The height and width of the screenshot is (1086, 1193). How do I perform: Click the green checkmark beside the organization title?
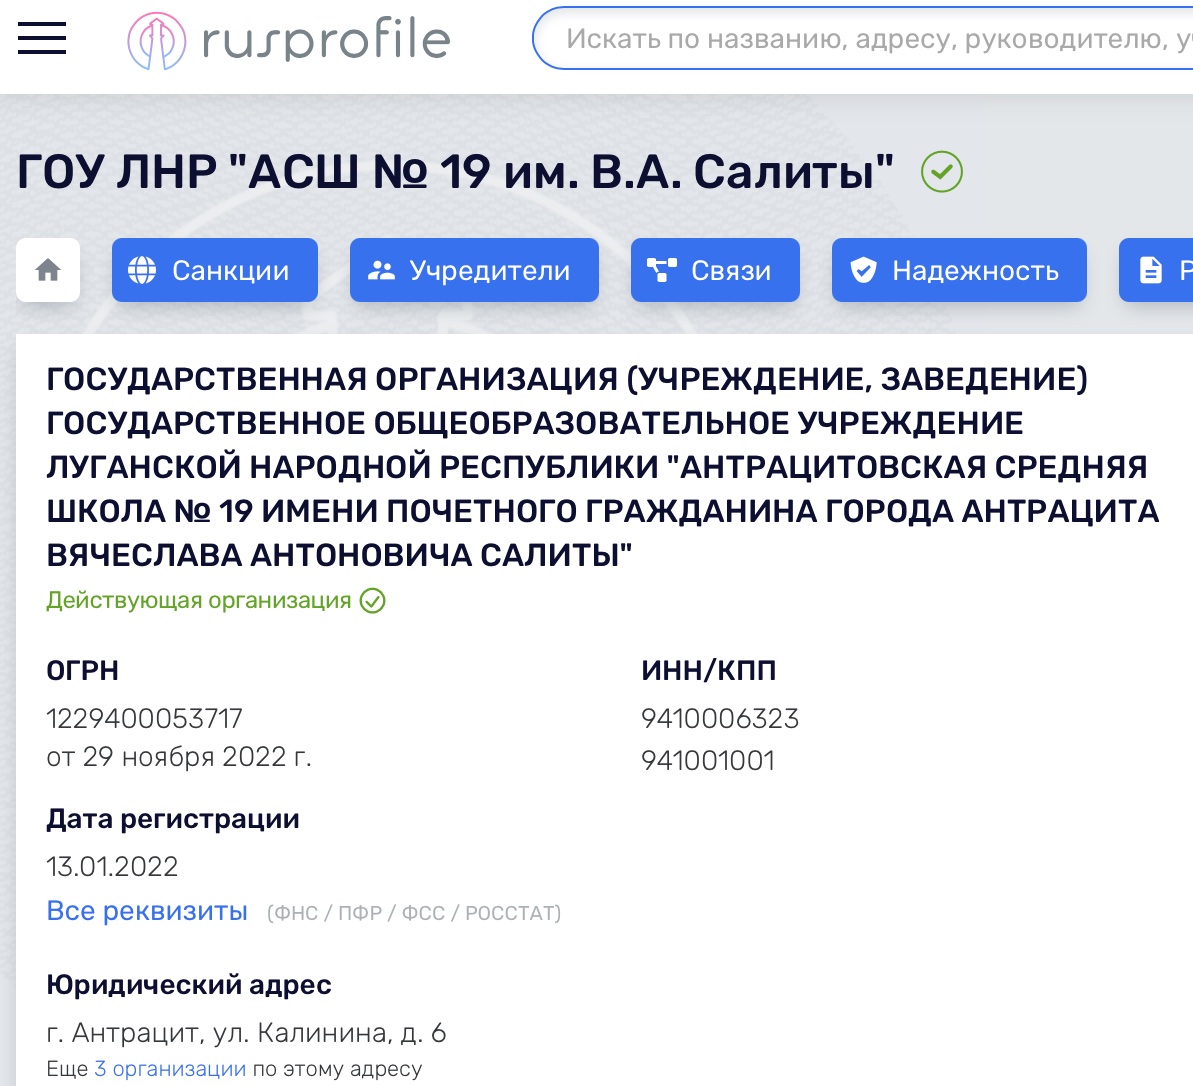[x=941, y=172]
